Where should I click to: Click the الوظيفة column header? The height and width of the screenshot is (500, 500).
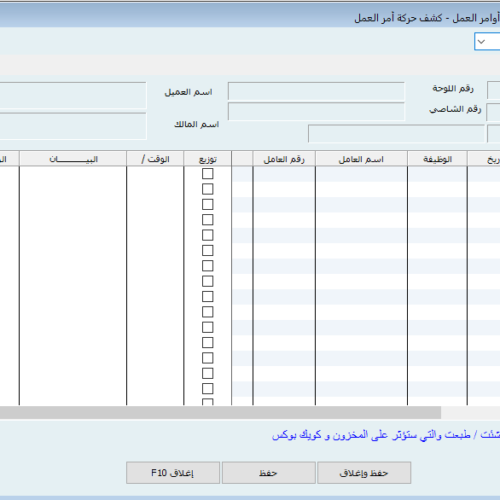[437, 159]
